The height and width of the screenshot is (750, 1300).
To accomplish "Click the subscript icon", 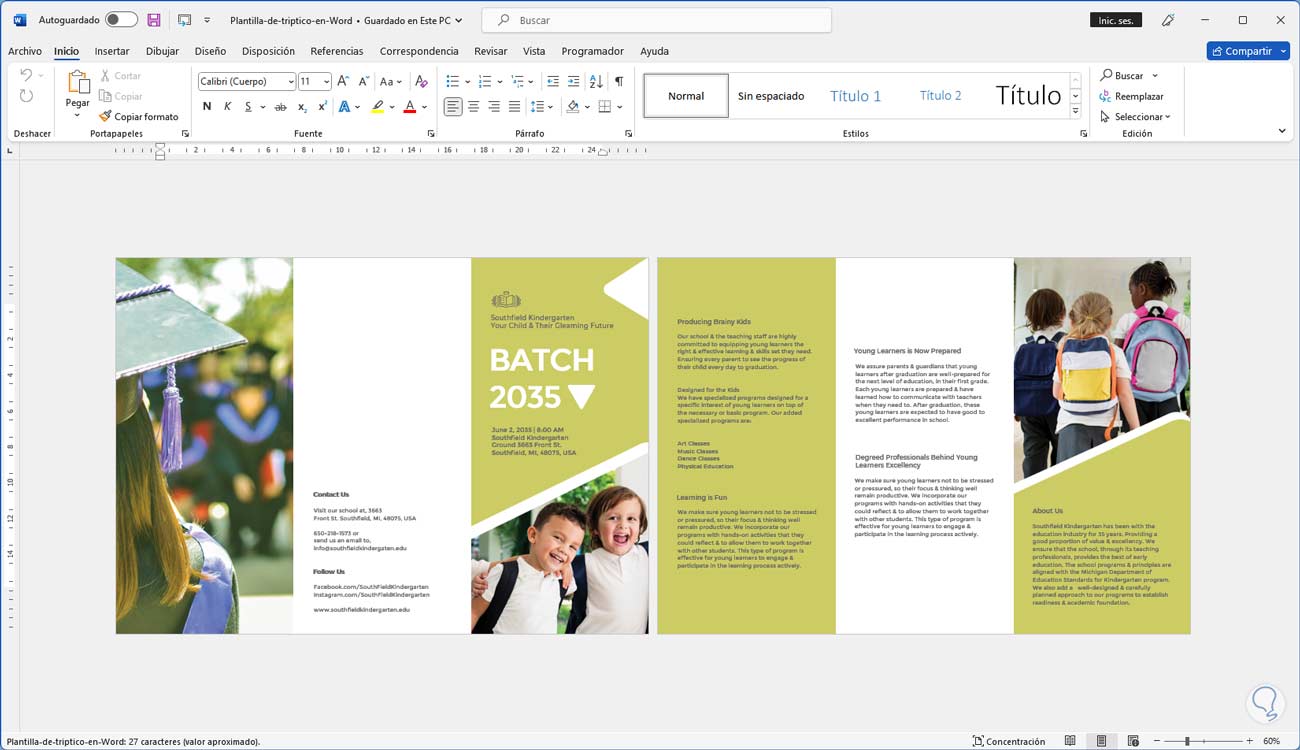I will [302, 107].
